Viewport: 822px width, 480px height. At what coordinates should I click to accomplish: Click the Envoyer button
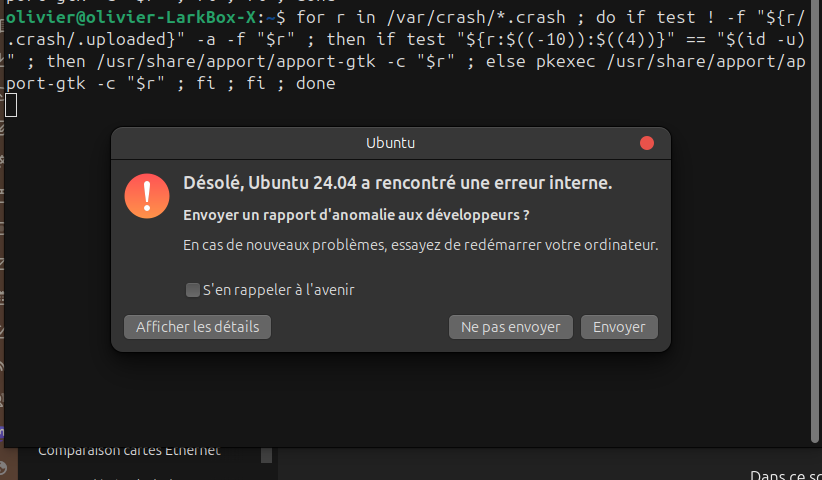click(619, 327)
